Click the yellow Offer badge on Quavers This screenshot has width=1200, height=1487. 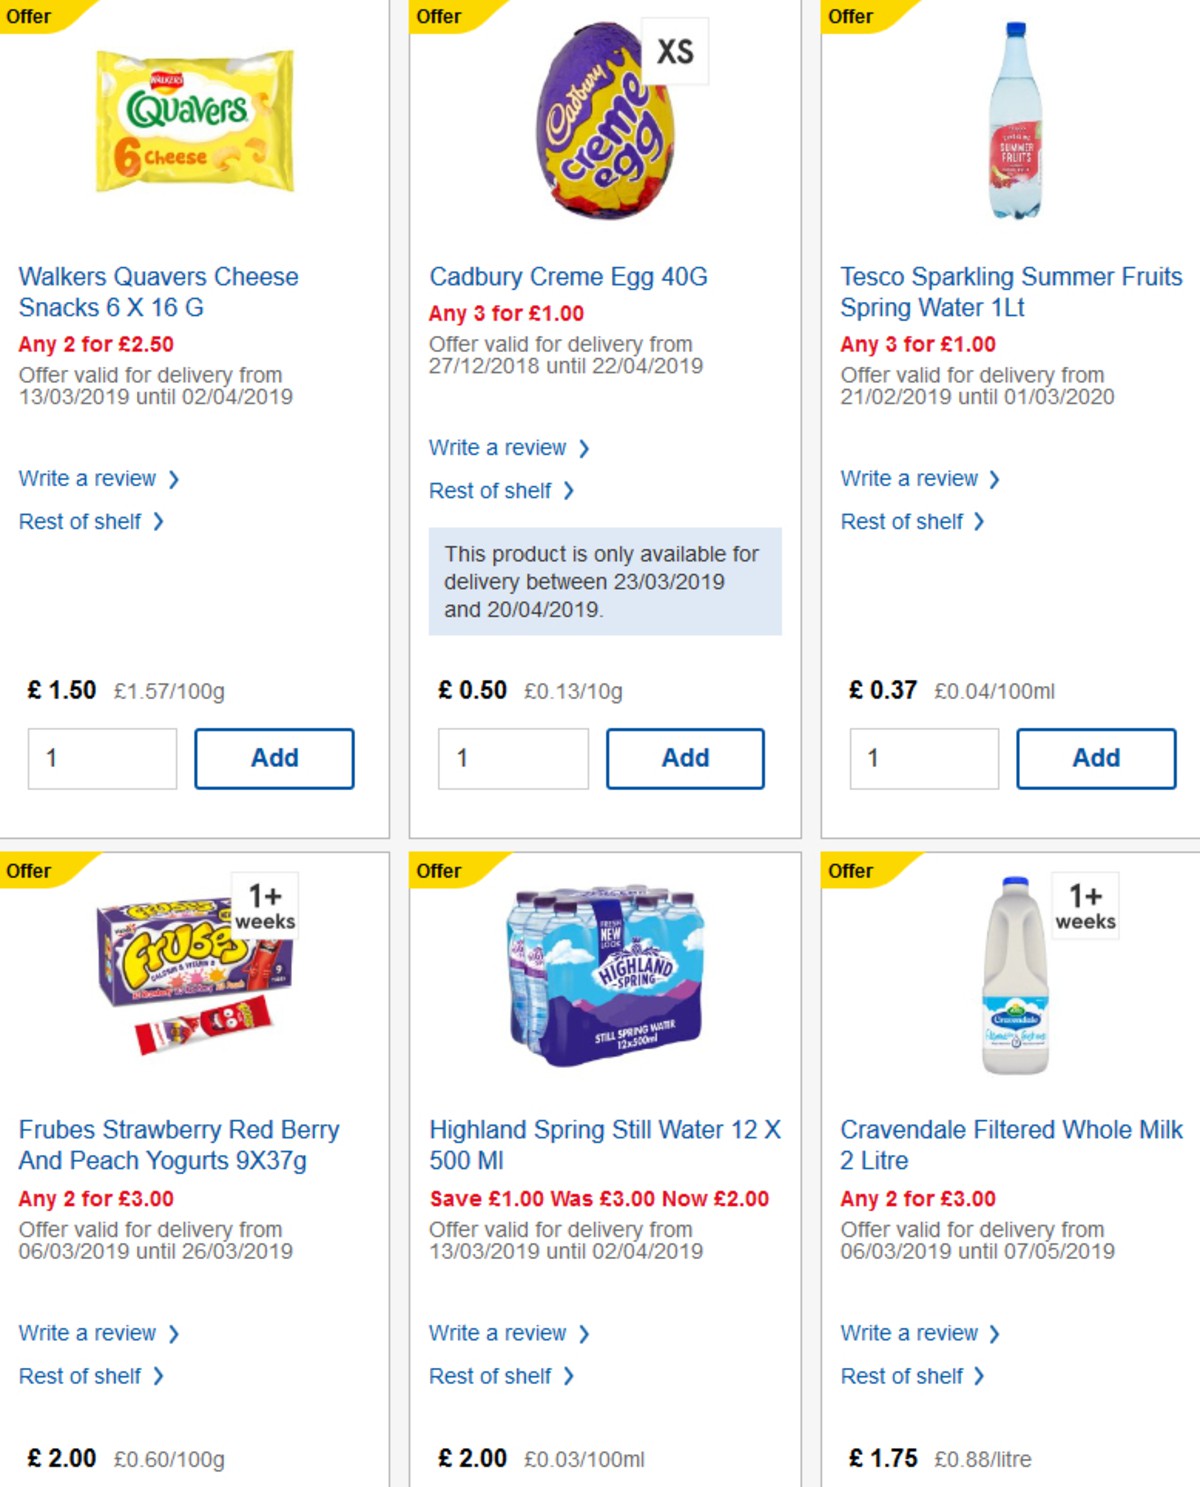tap(30, 16)
